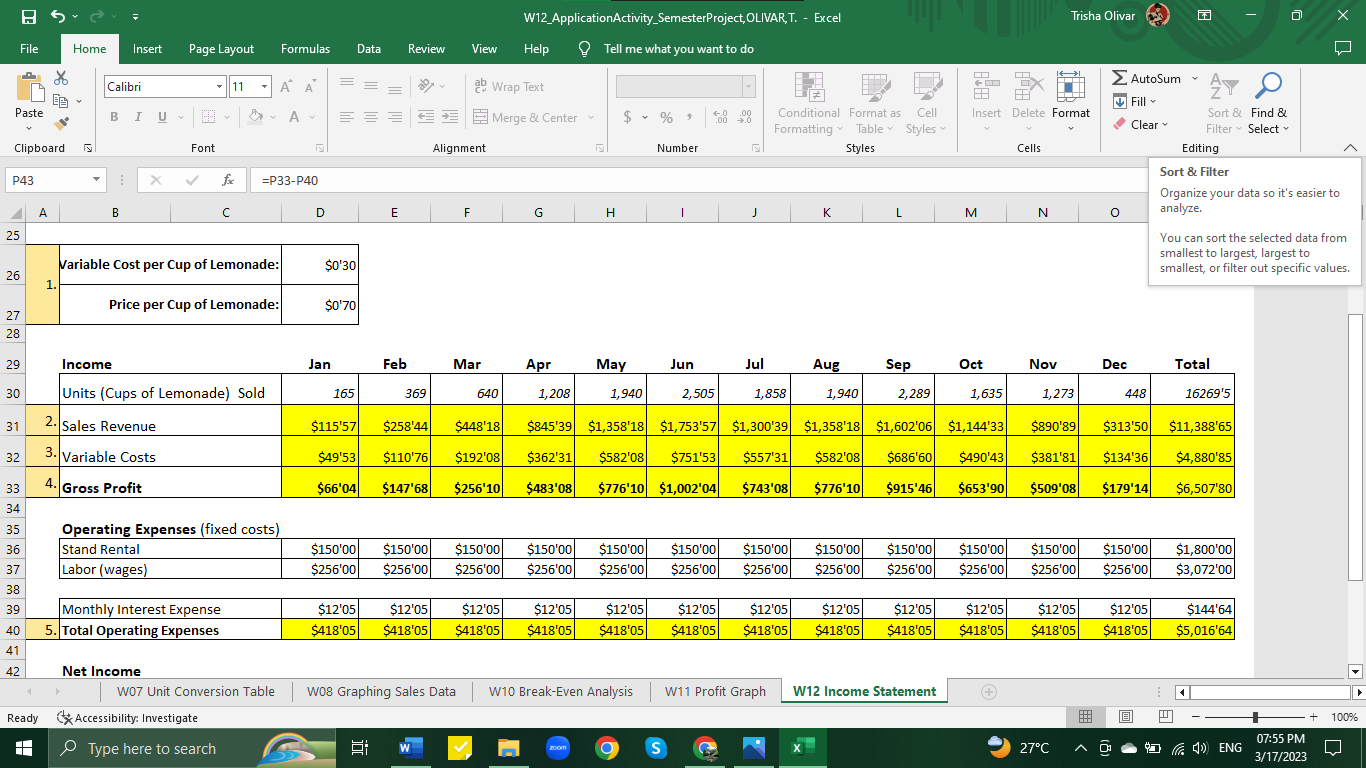Click the AutoSum sigma icon
Viewport: 1366px width, 768px height.
tap(1121, 78)
